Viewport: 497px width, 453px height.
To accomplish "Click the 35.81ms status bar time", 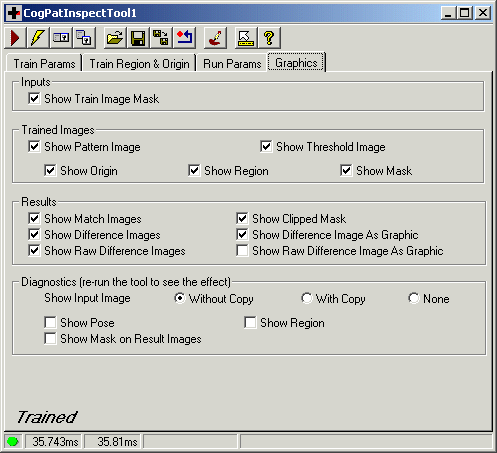I will (113, 442).
